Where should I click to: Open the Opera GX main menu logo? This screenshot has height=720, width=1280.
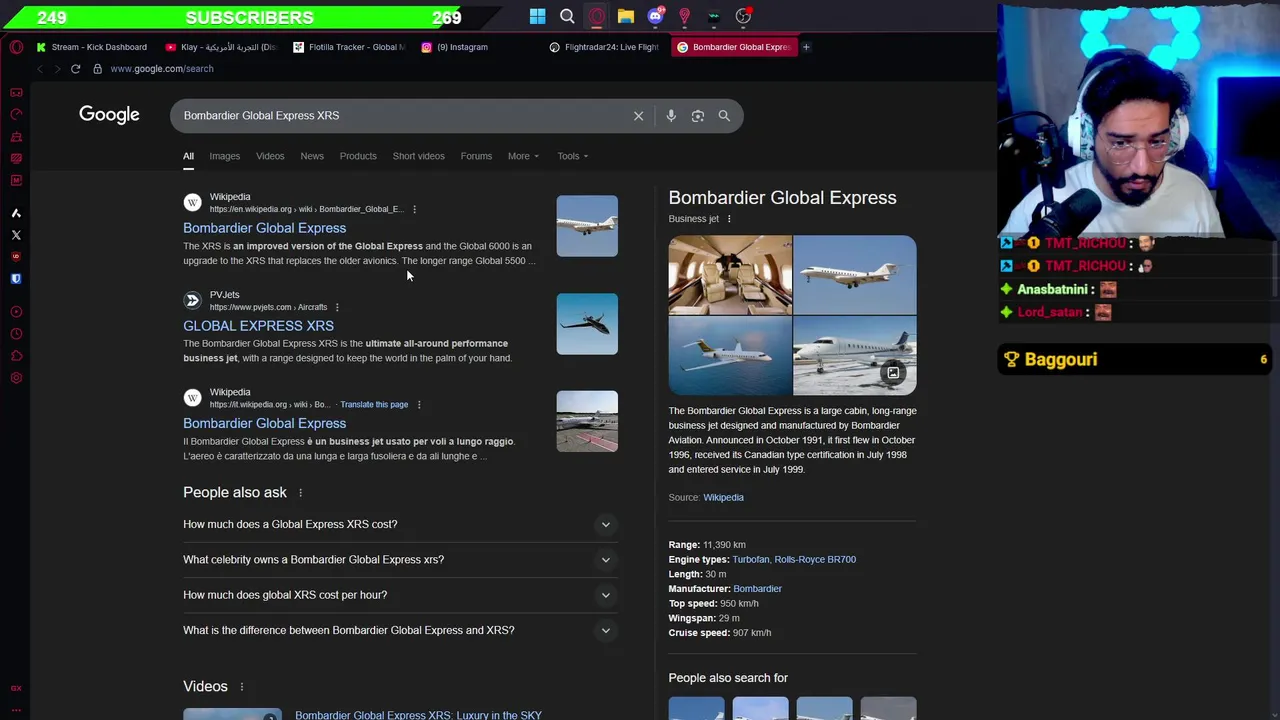coord(16,47)
